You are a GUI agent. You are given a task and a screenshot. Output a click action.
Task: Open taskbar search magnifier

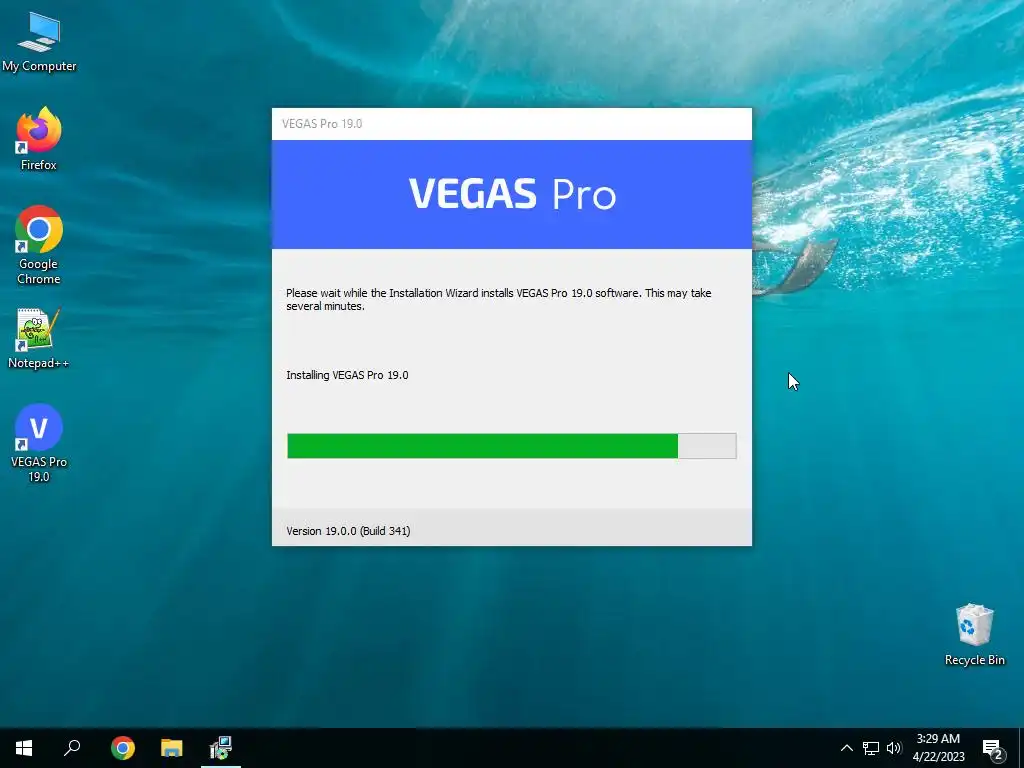pyautogui.click(x=72, y=748)
